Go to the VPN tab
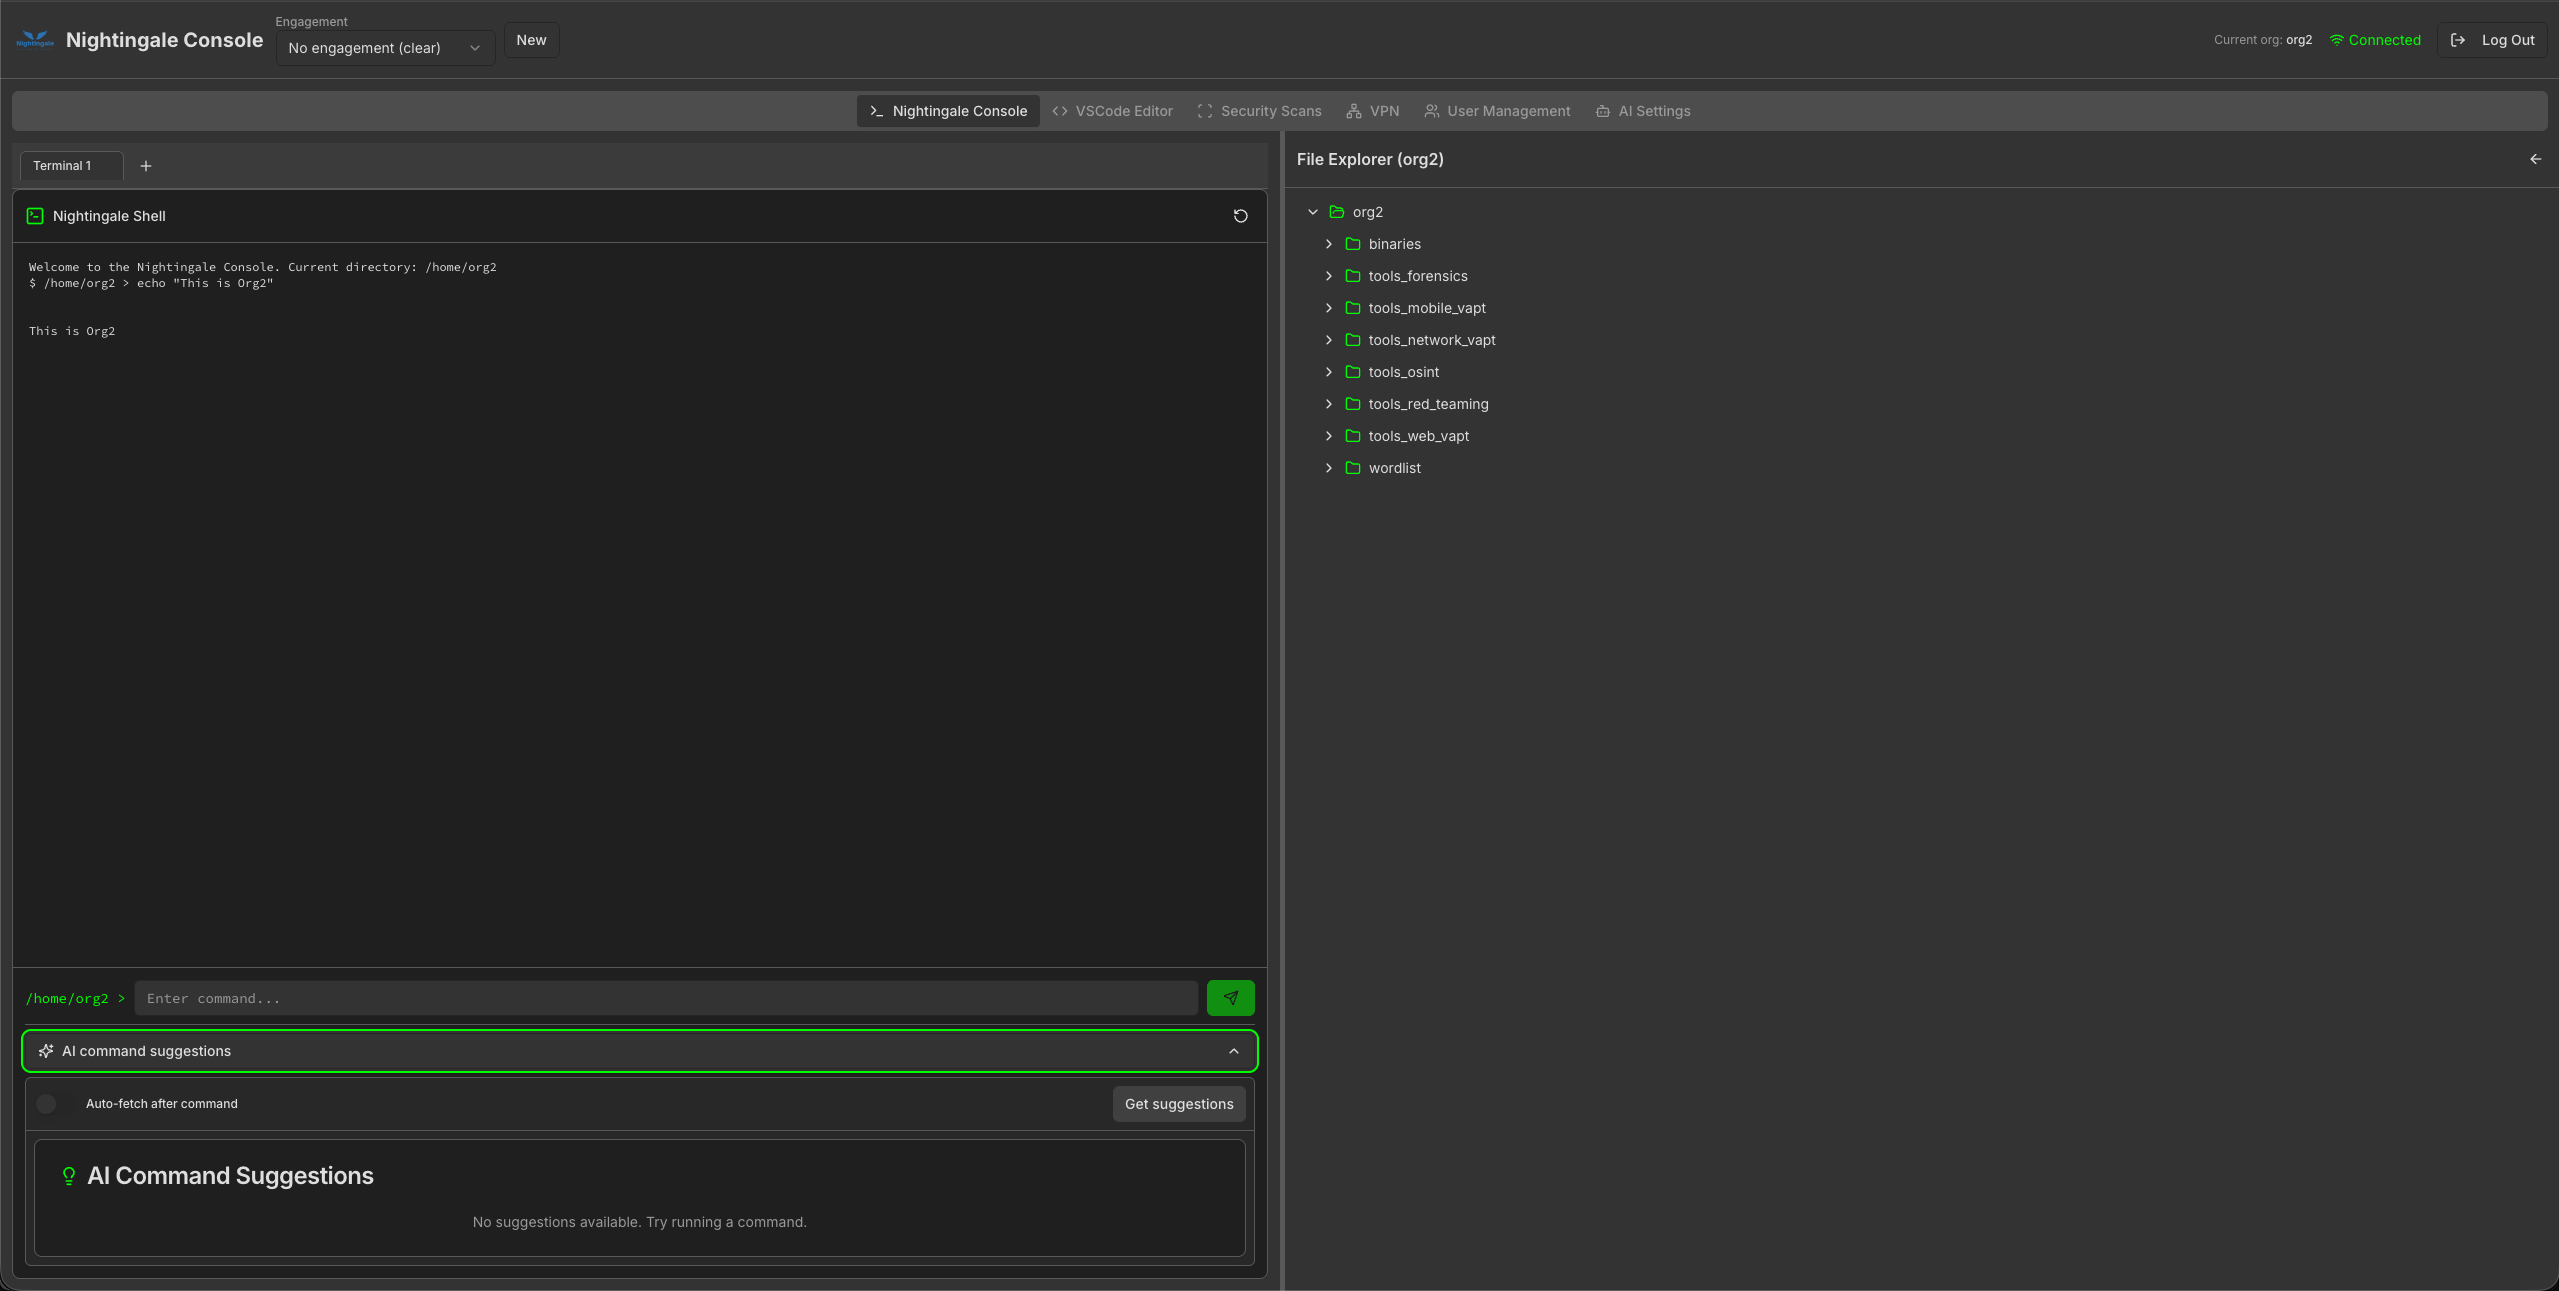Image resolution: width=2559 pixels, height=1291 pixels. pyautogui.click(x=1372, y=111)
